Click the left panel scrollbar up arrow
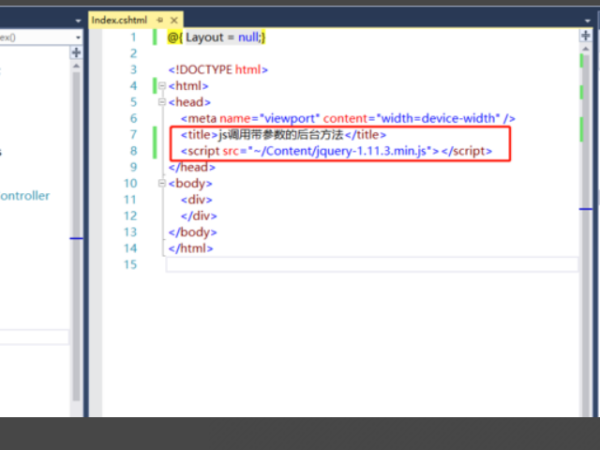 (76, 66)
